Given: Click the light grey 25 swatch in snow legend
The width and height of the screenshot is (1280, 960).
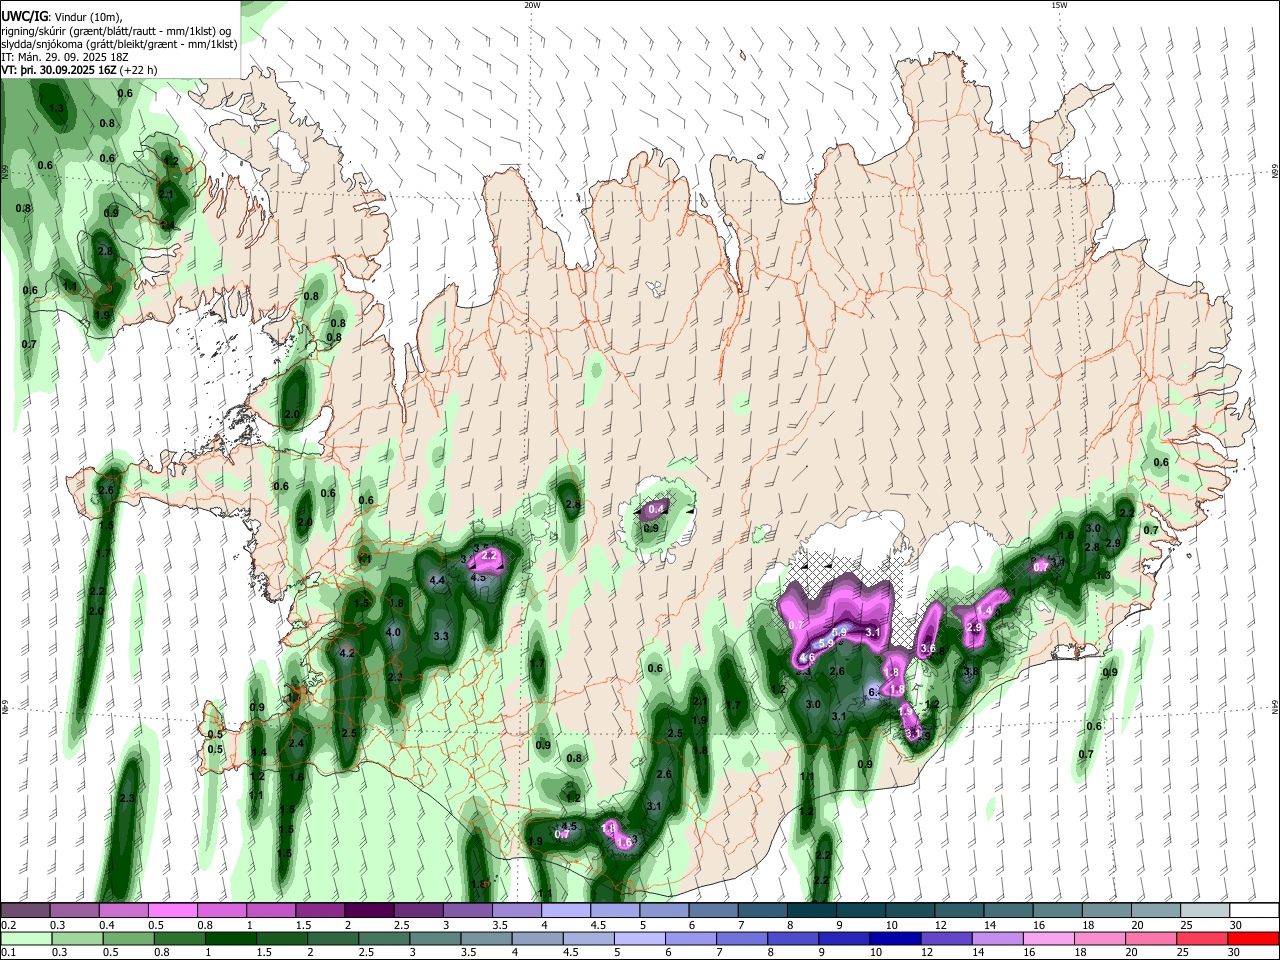Looking at the screenshot, I should pos(1205,911).
